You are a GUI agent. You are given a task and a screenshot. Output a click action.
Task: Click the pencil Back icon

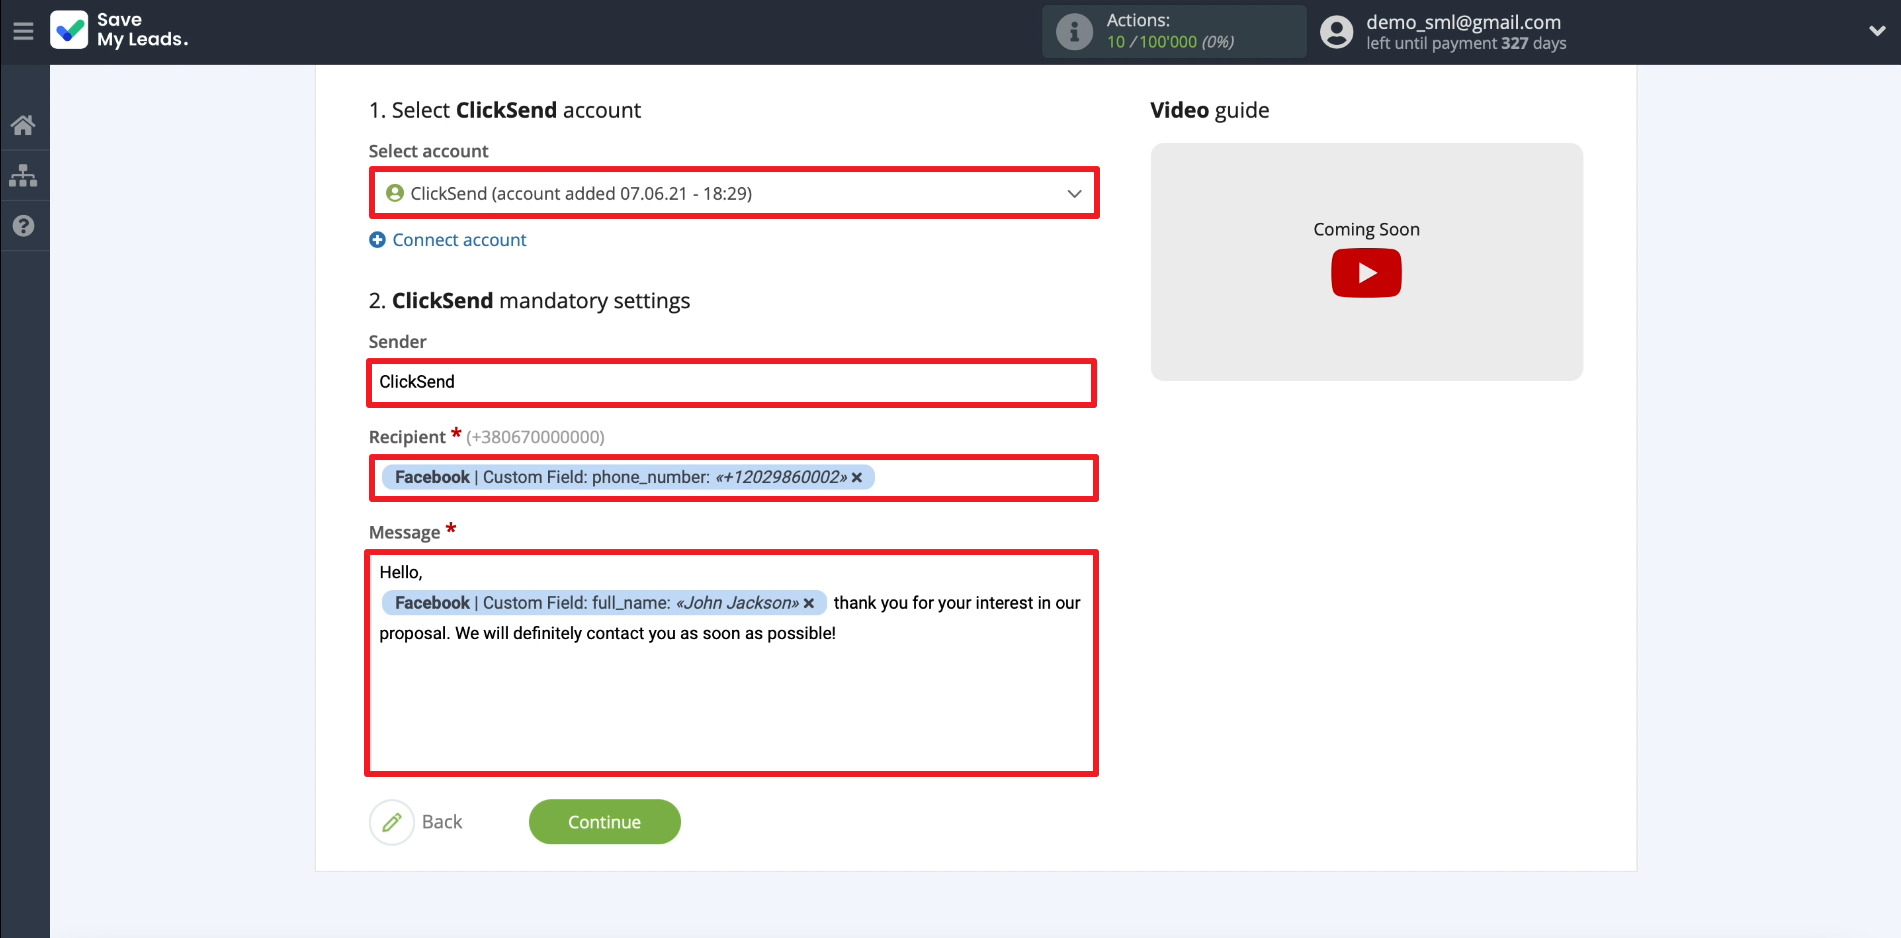click(392, 822)
